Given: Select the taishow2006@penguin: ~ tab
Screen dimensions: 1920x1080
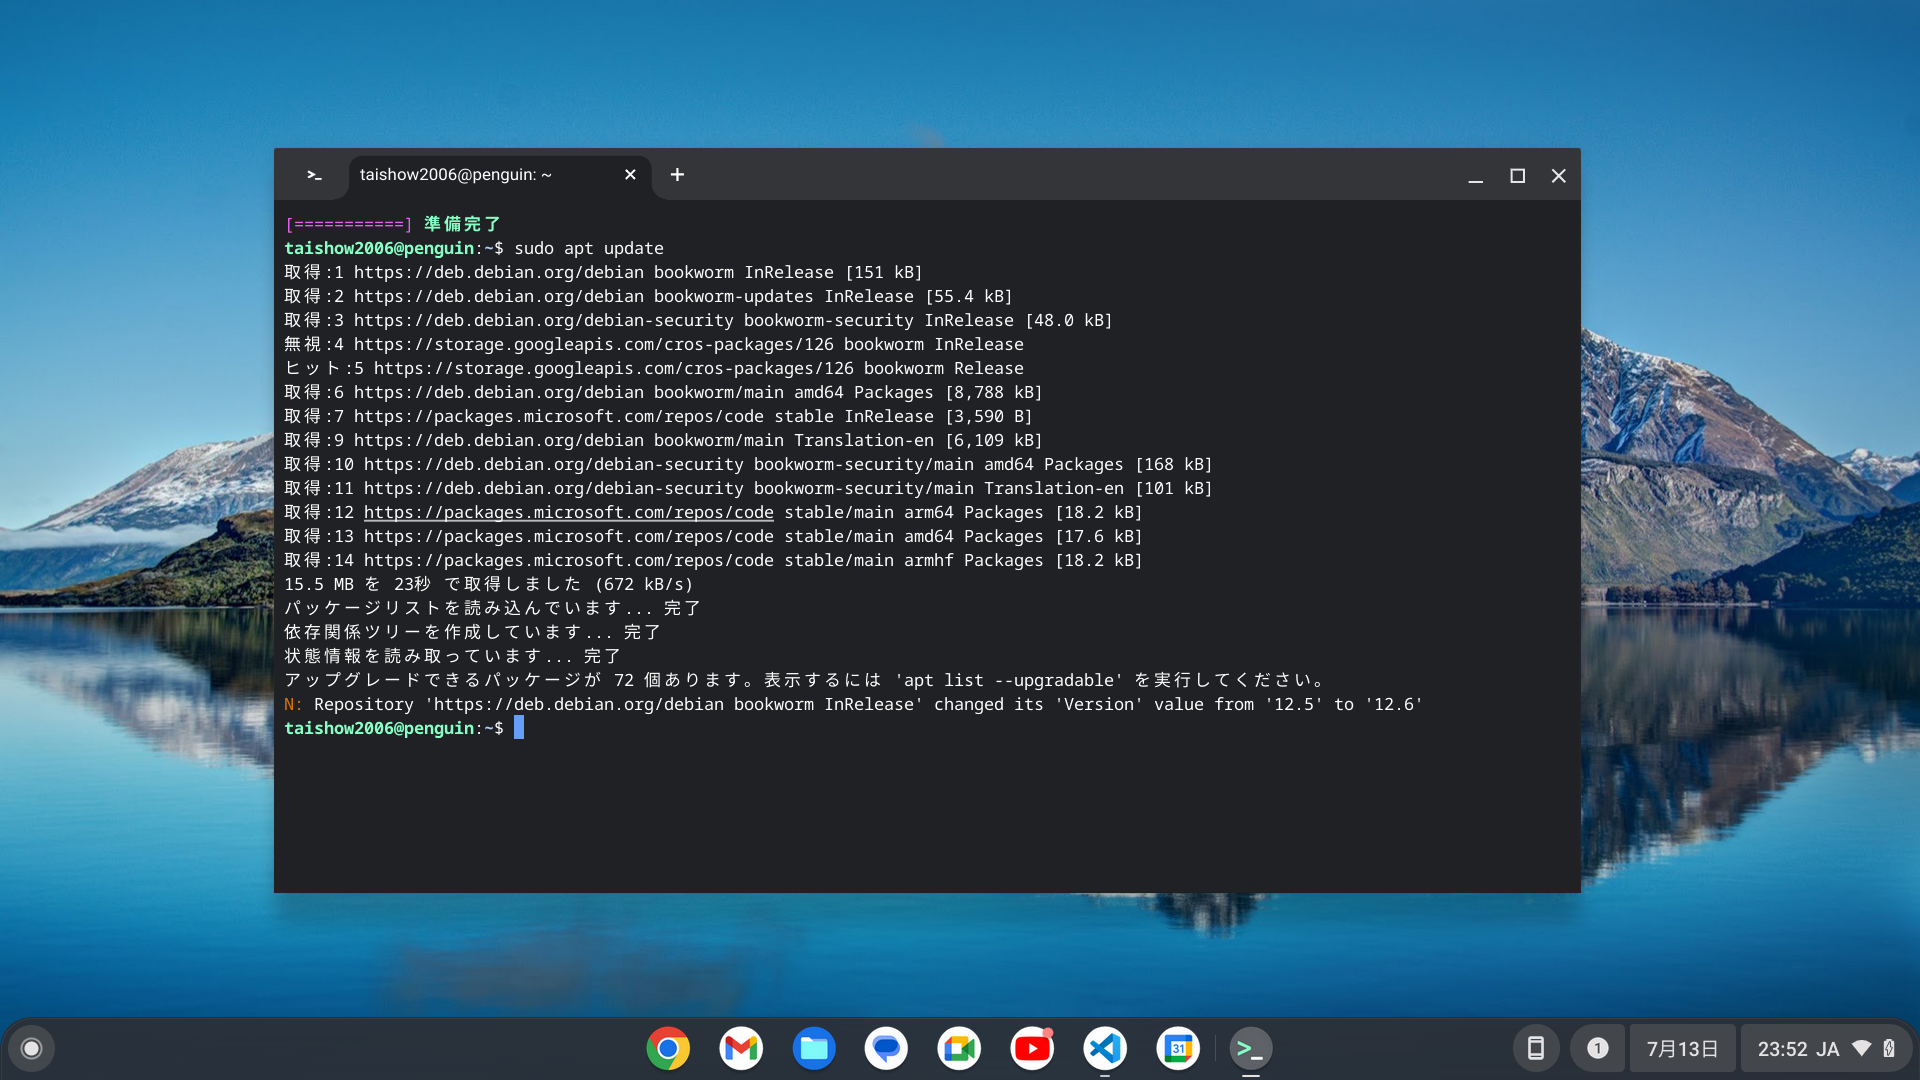Looking at the screenshot, I should (x=500, y=175).
